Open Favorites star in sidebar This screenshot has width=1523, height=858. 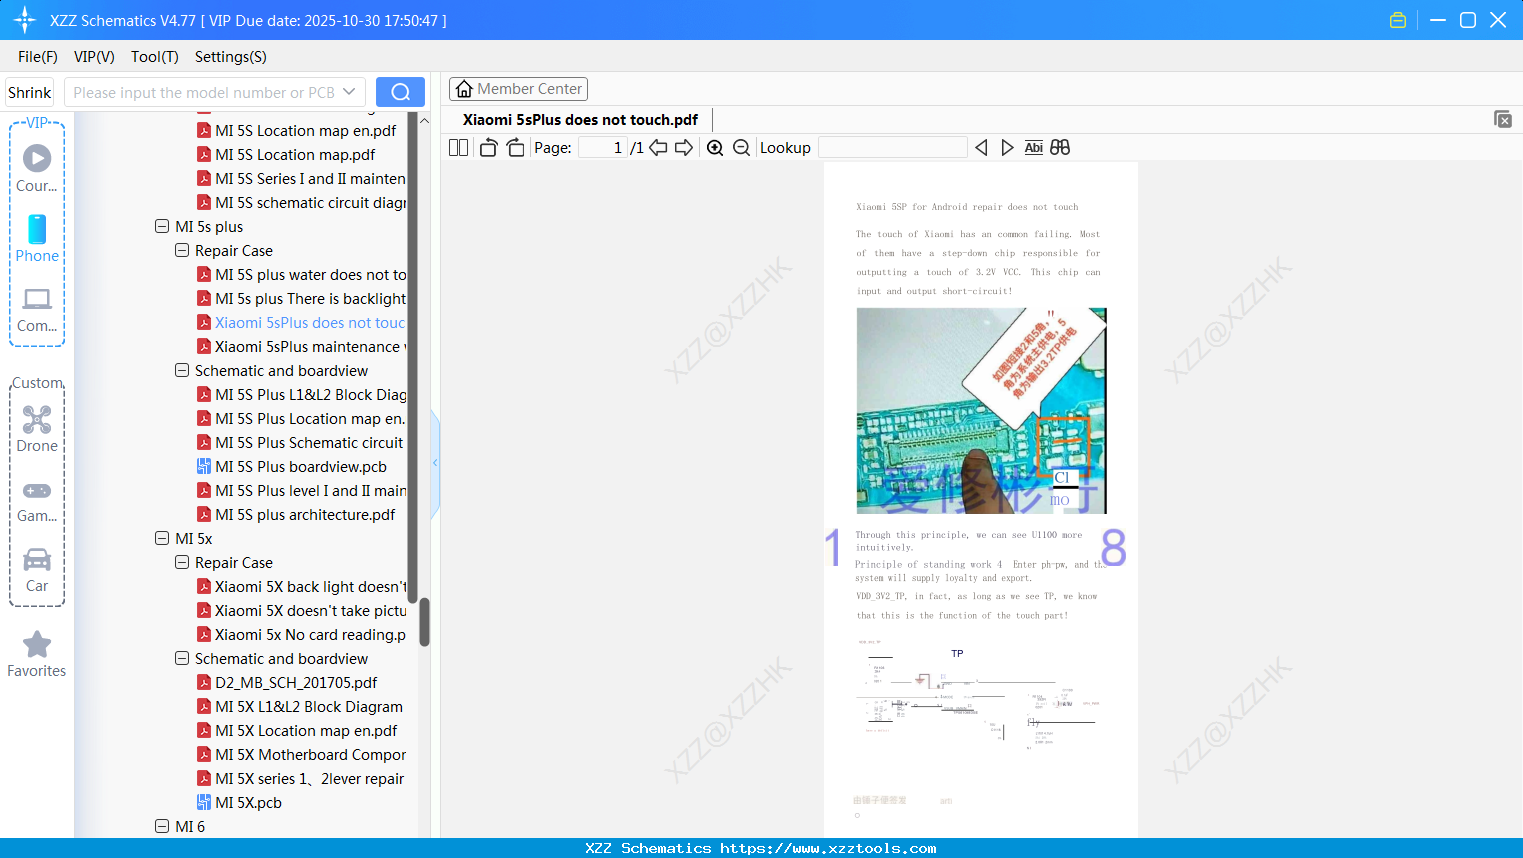(x=37, y=654)
